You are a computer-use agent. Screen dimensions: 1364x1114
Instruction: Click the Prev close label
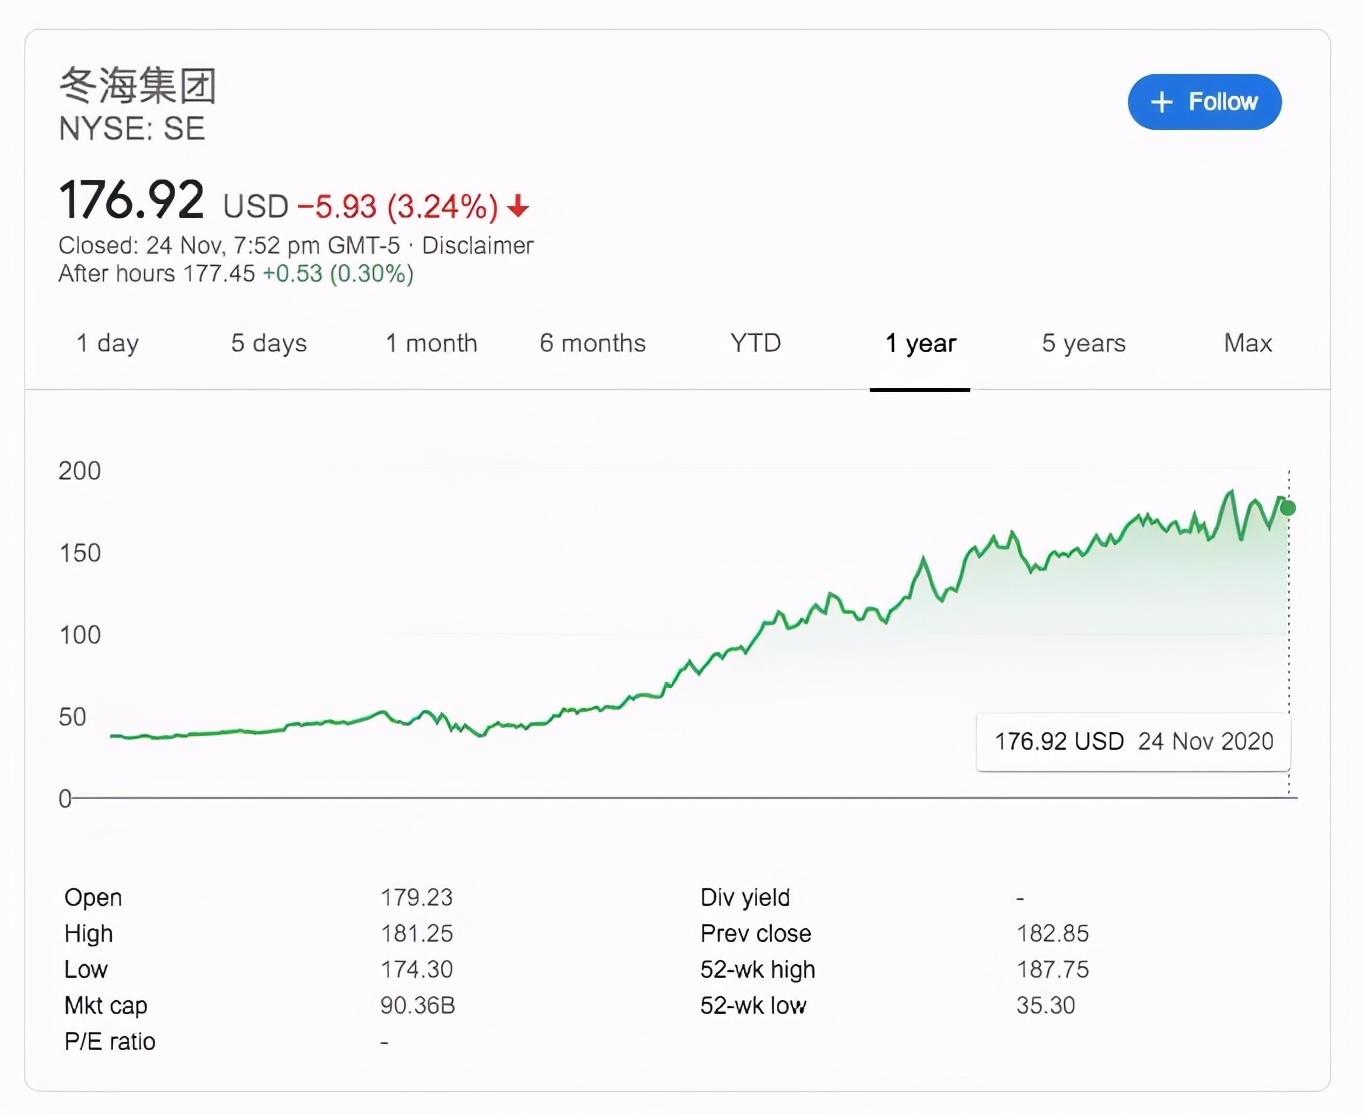[x=756, y=934]
